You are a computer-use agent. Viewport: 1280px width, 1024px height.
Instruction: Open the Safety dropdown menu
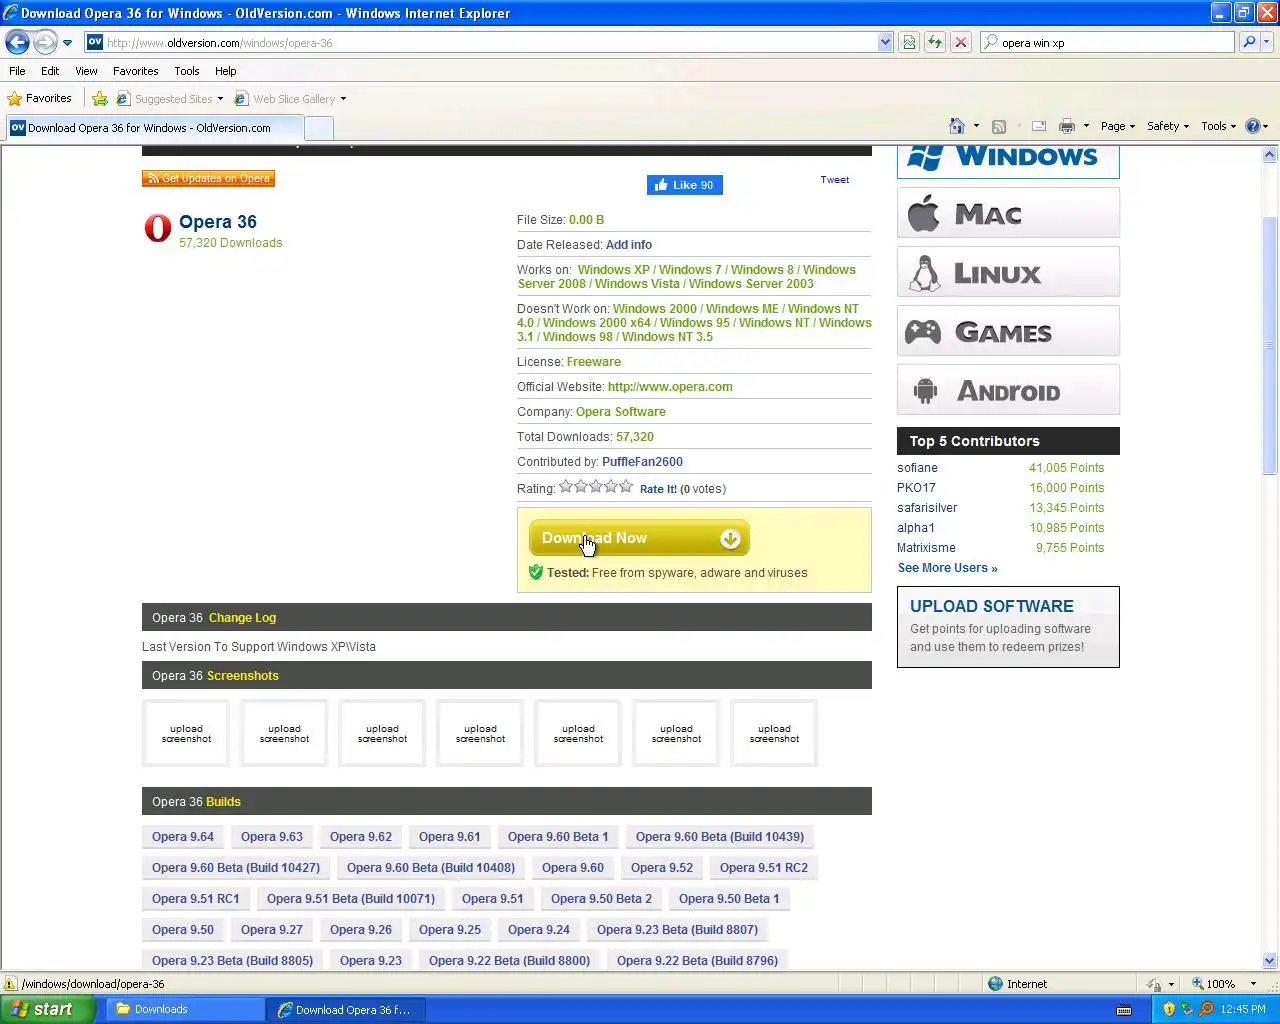(1168, 126)
